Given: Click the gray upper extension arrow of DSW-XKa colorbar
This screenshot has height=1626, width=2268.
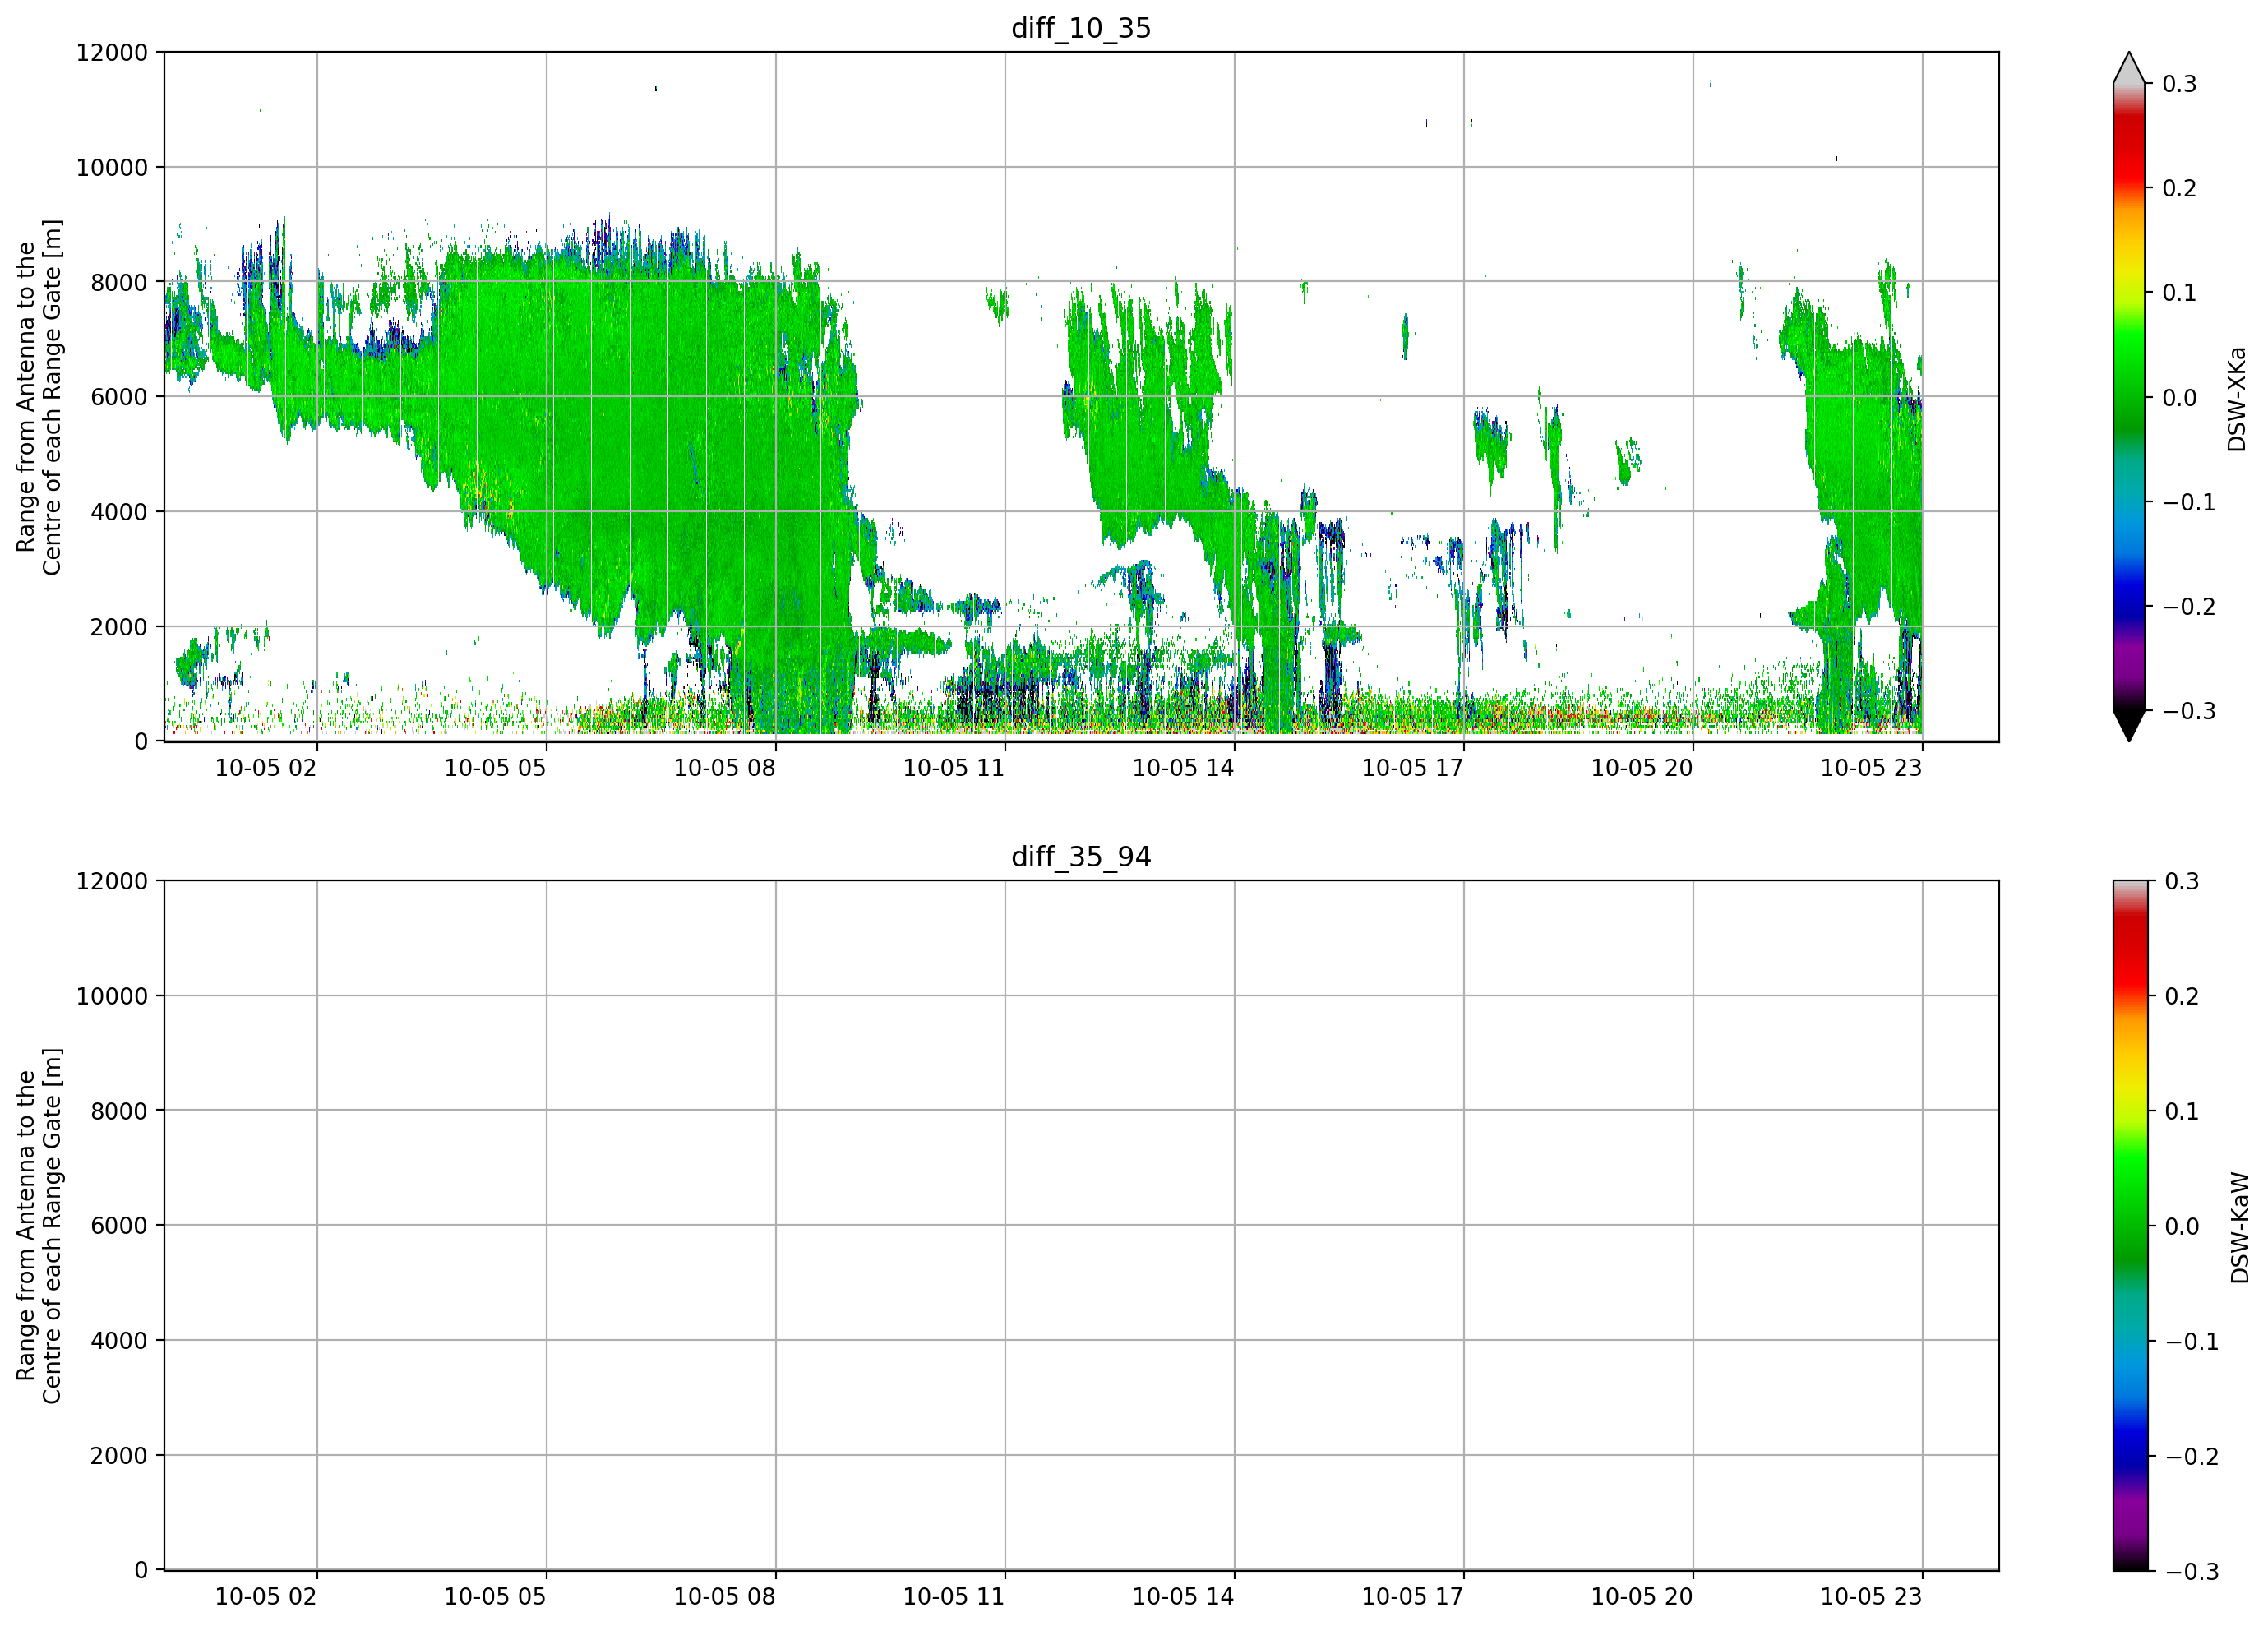Looking at the screenshot, I should (x=2129, y=69).
